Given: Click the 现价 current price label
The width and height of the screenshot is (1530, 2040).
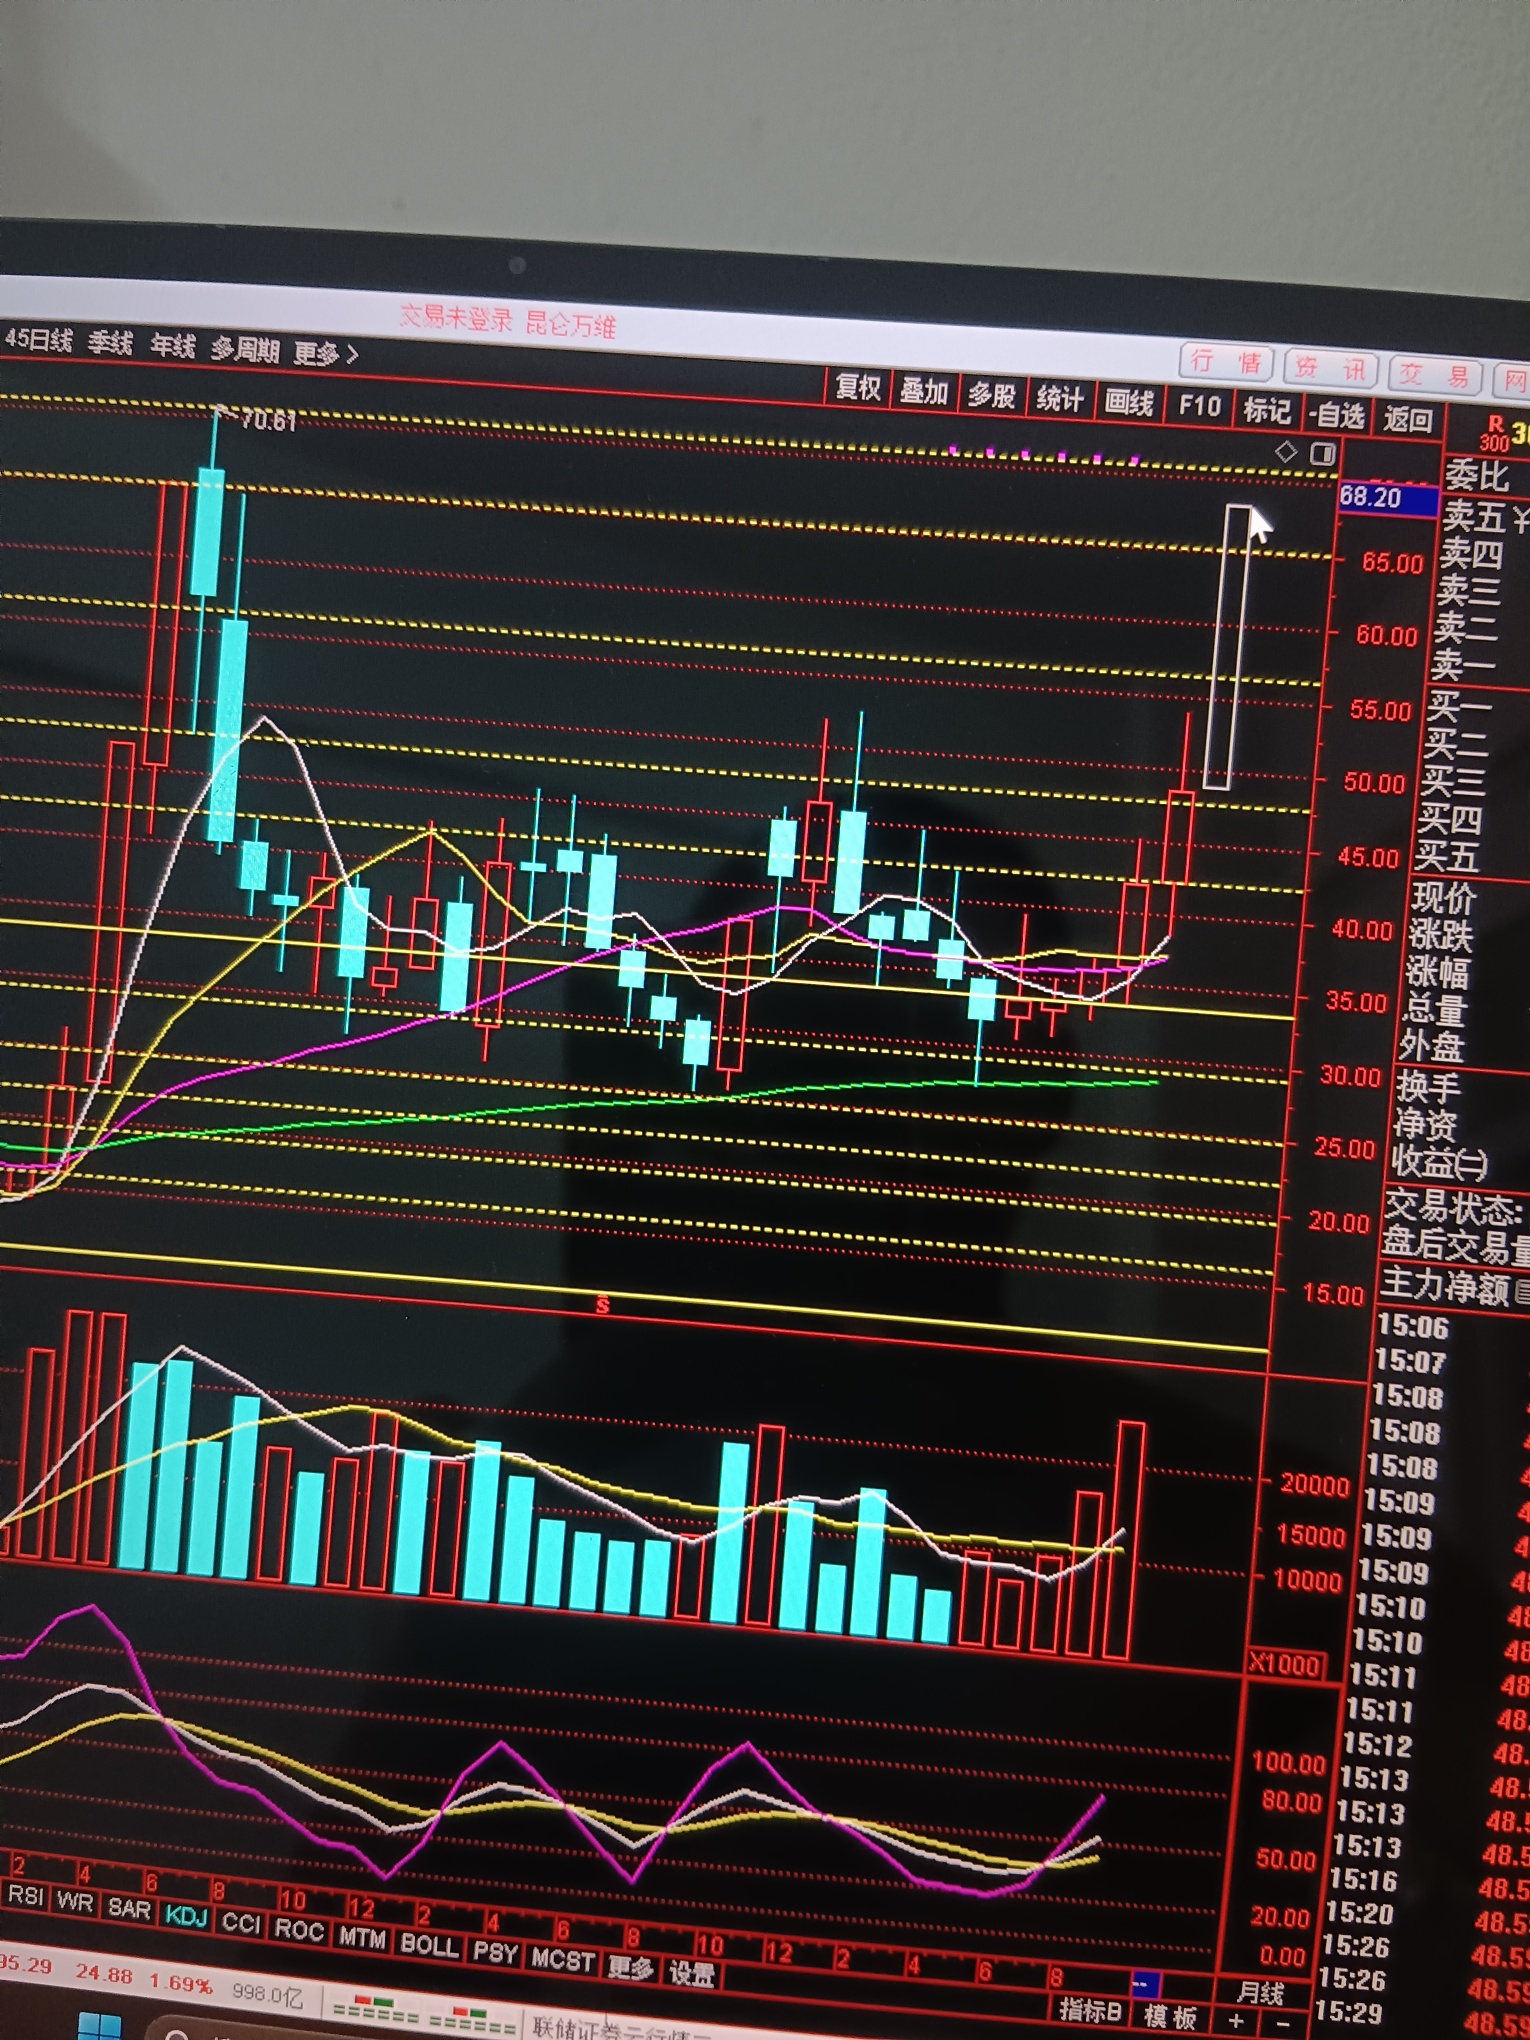Looking at the screenshot, I should pyautogui.click(x=1444, y=898).
